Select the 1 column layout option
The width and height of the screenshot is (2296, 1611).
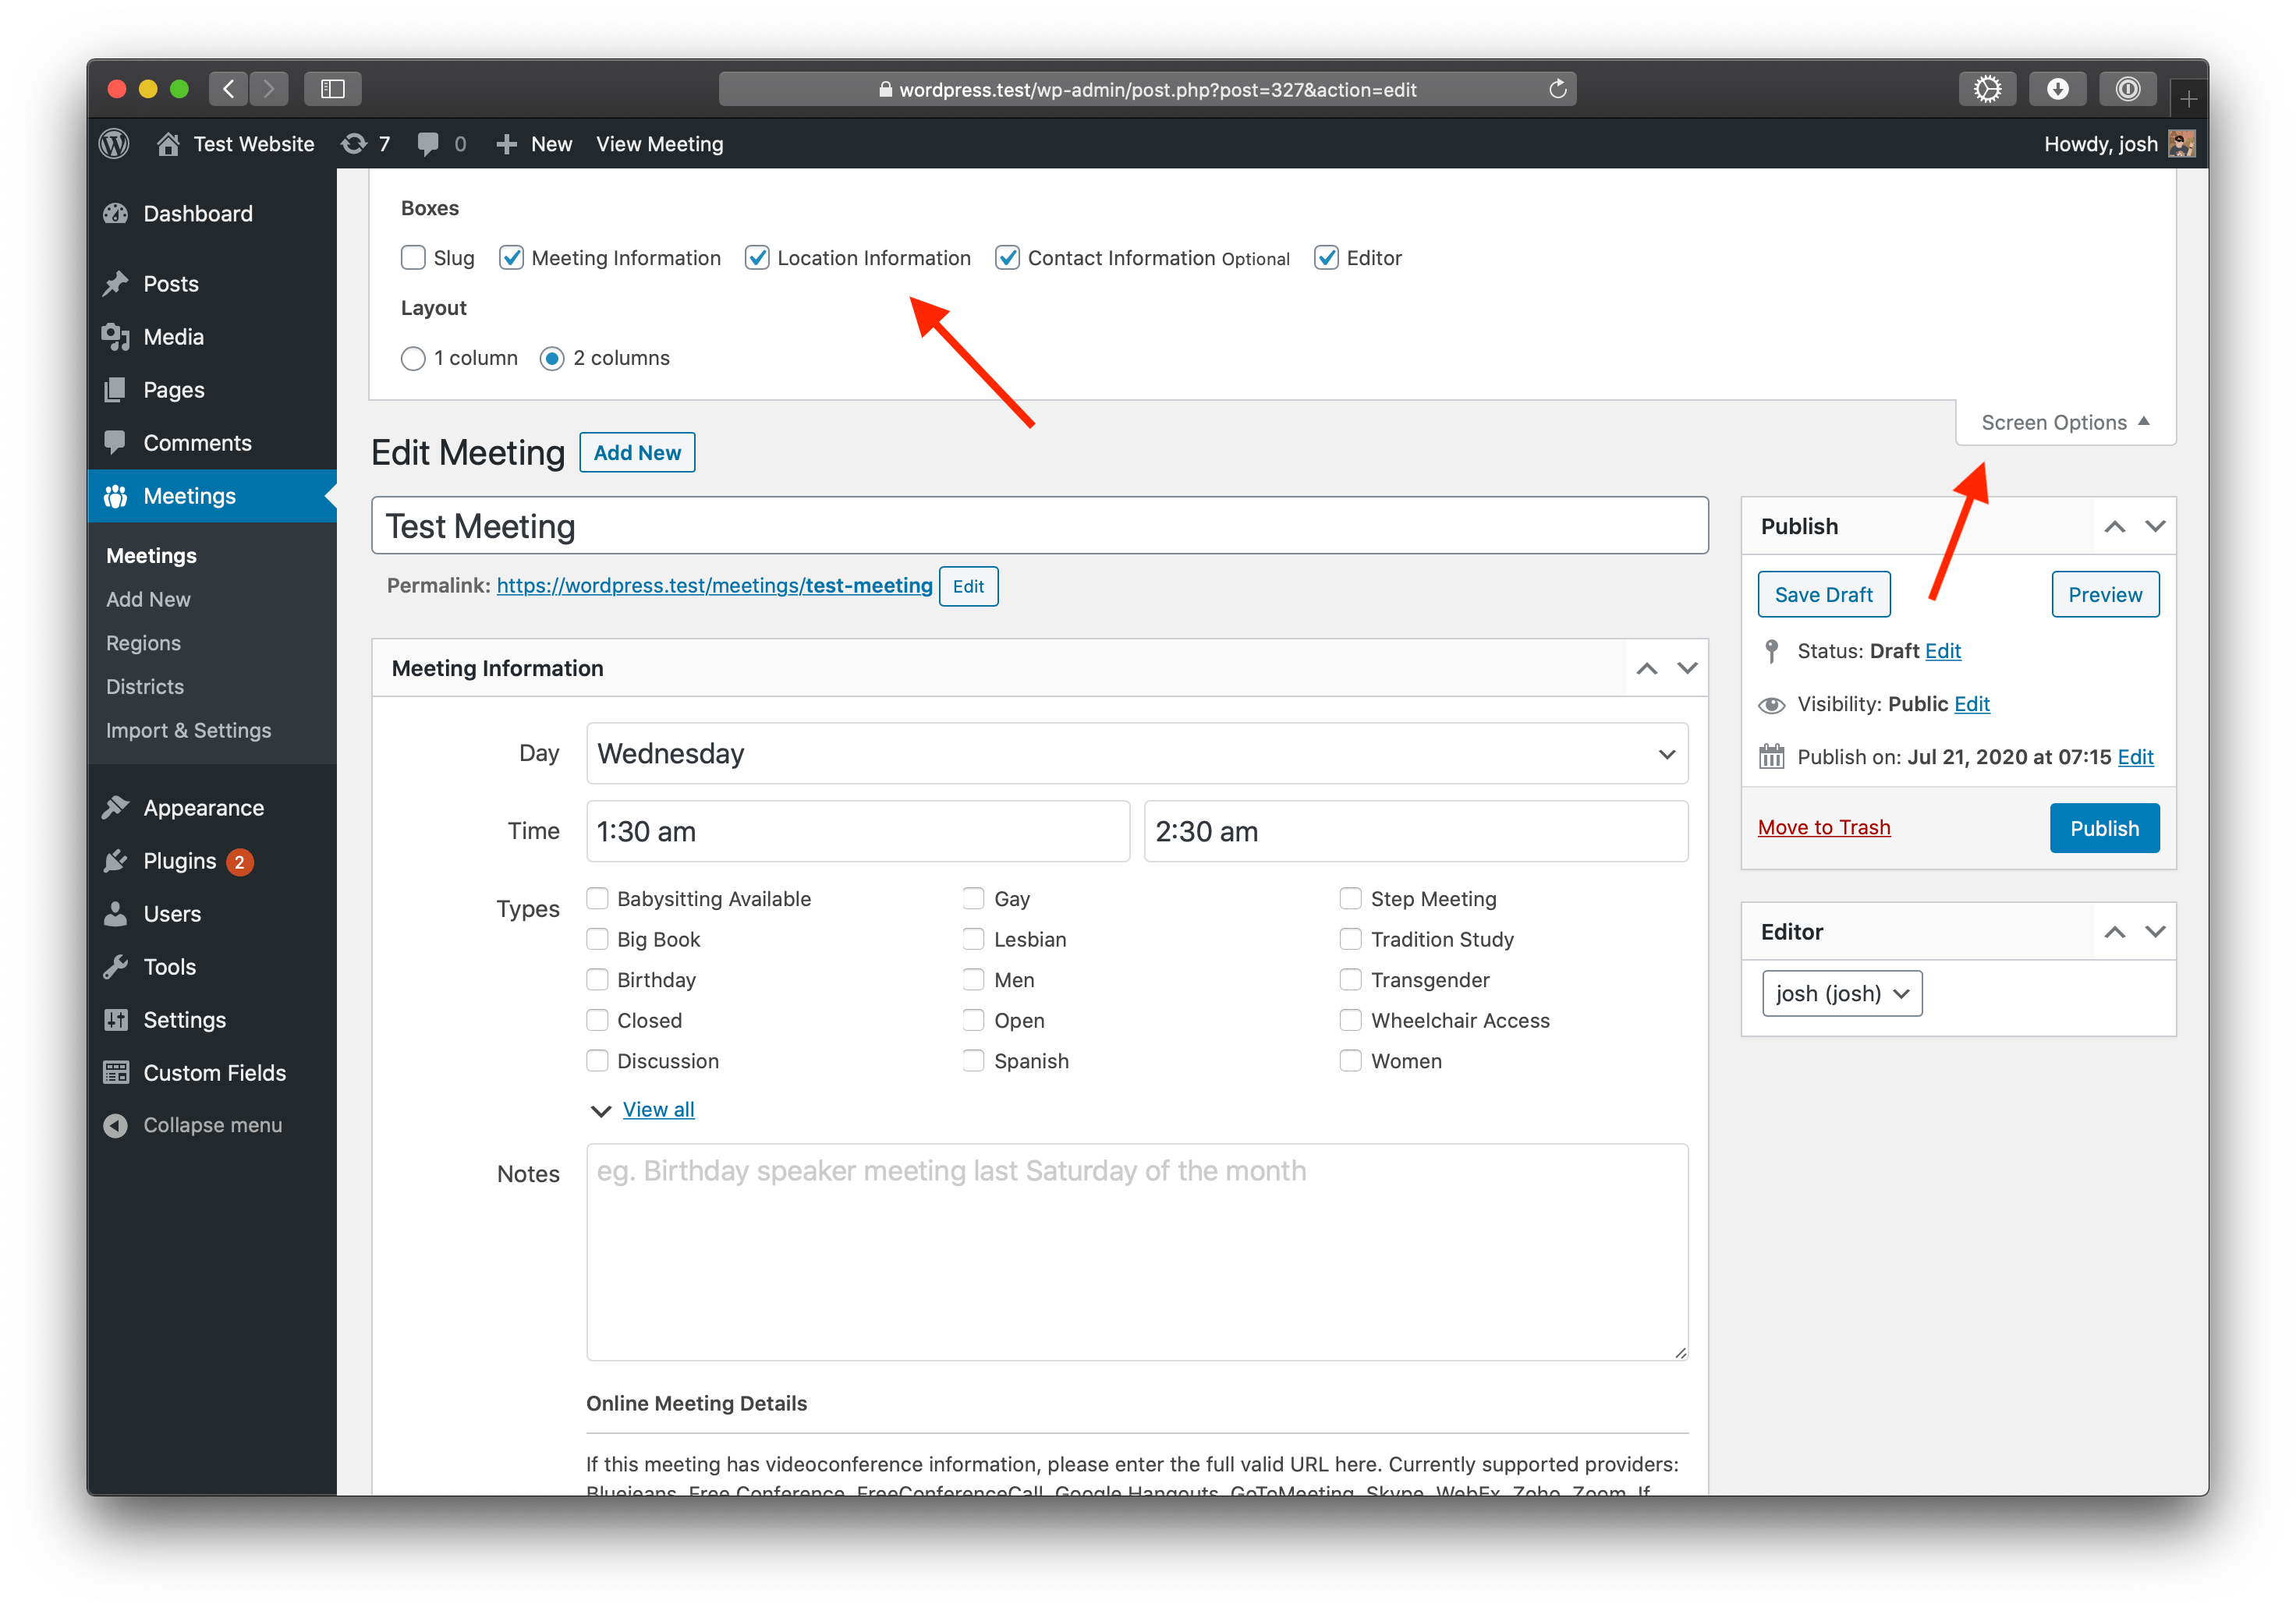pos(413,358)
